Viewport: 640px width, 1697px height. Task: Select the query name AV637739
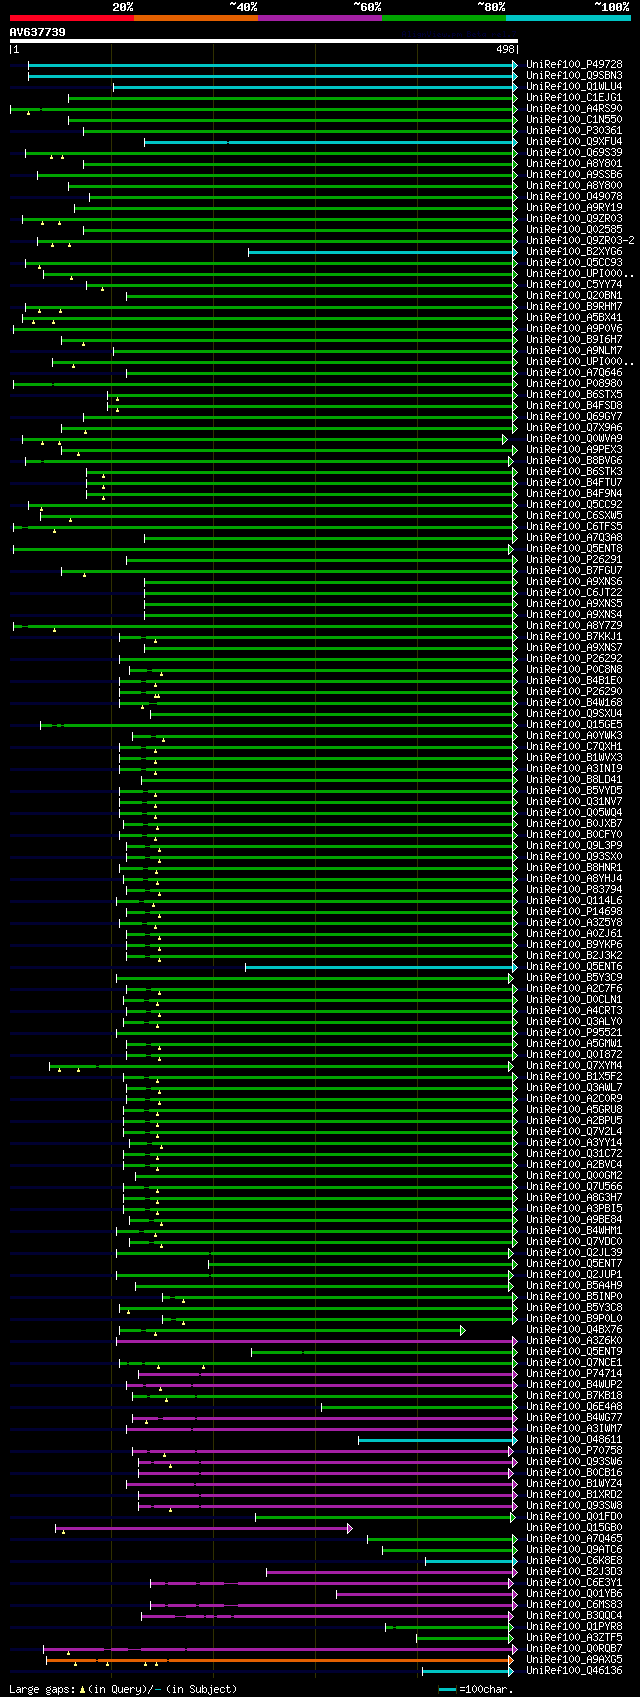point(38,32)
